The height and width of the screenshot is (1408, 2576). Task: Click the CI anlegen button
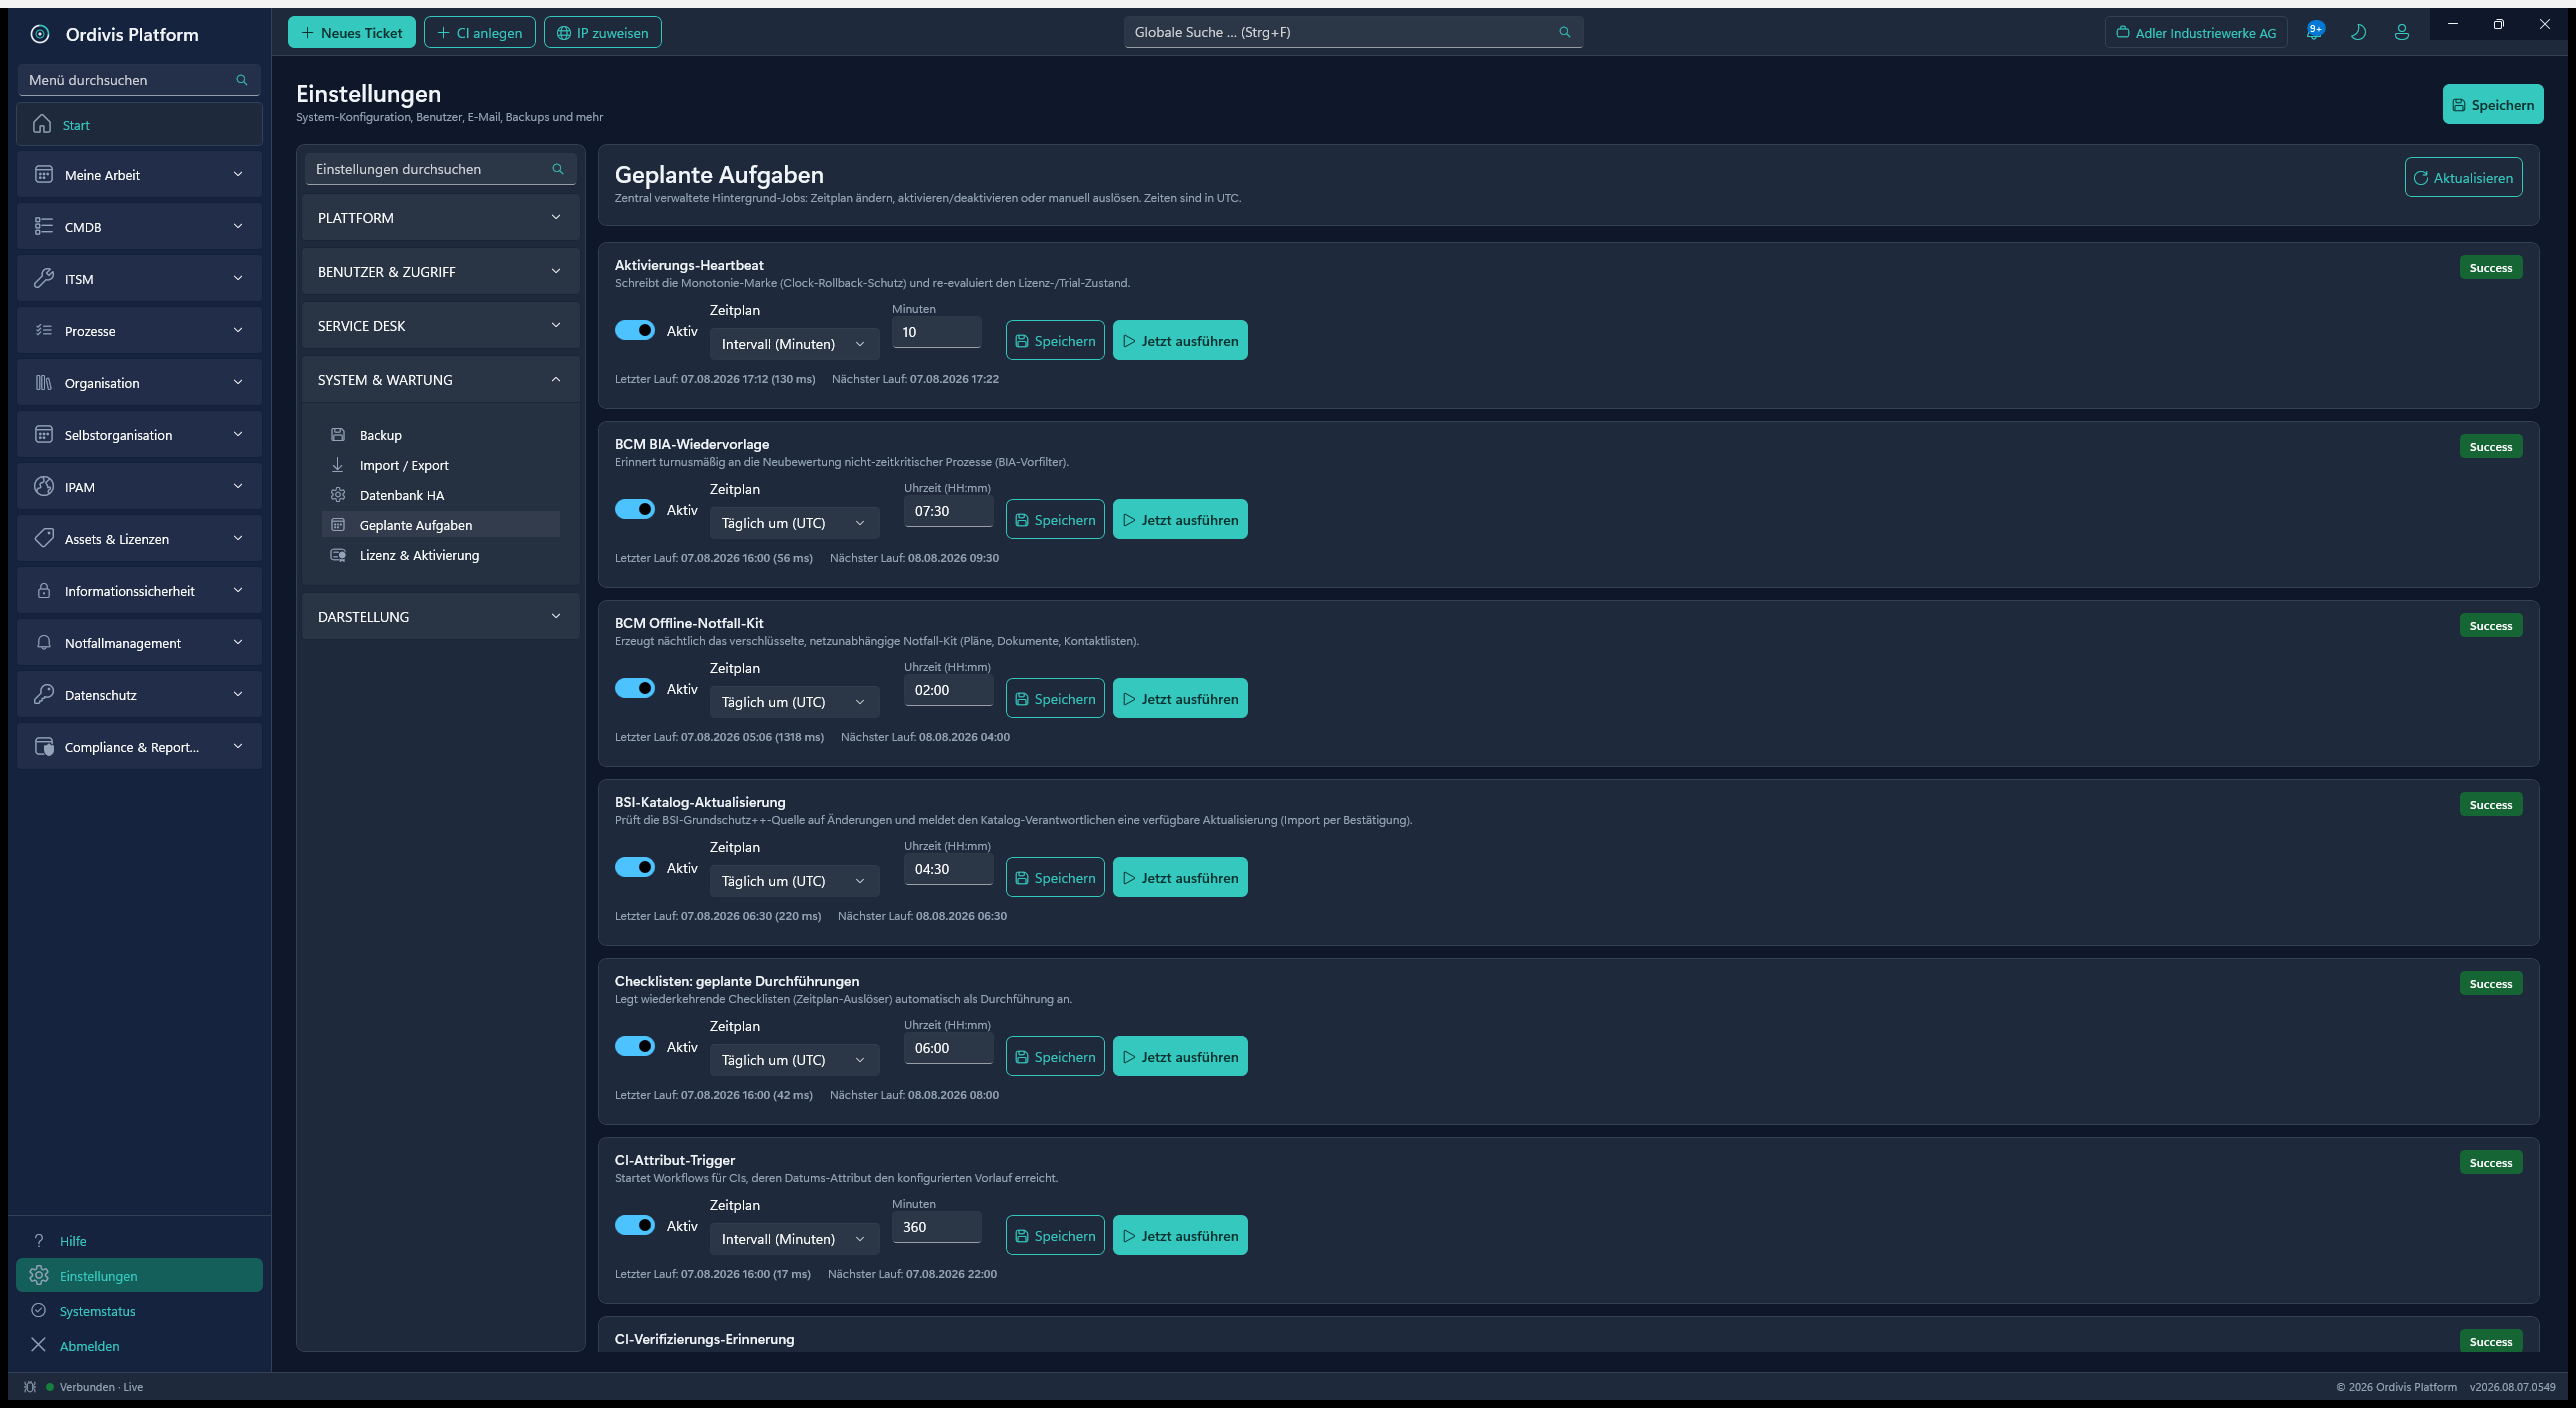coord(480,33)
